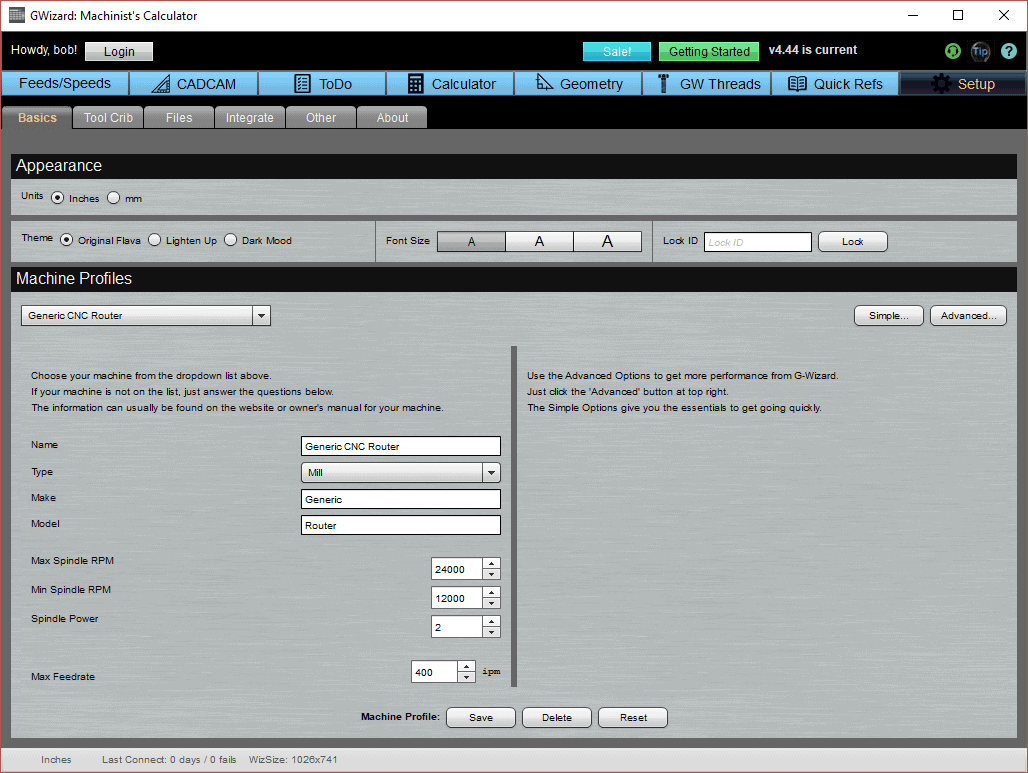Click the green headset support icon
The image size is (1028, 773).
[x=952, y=51]
